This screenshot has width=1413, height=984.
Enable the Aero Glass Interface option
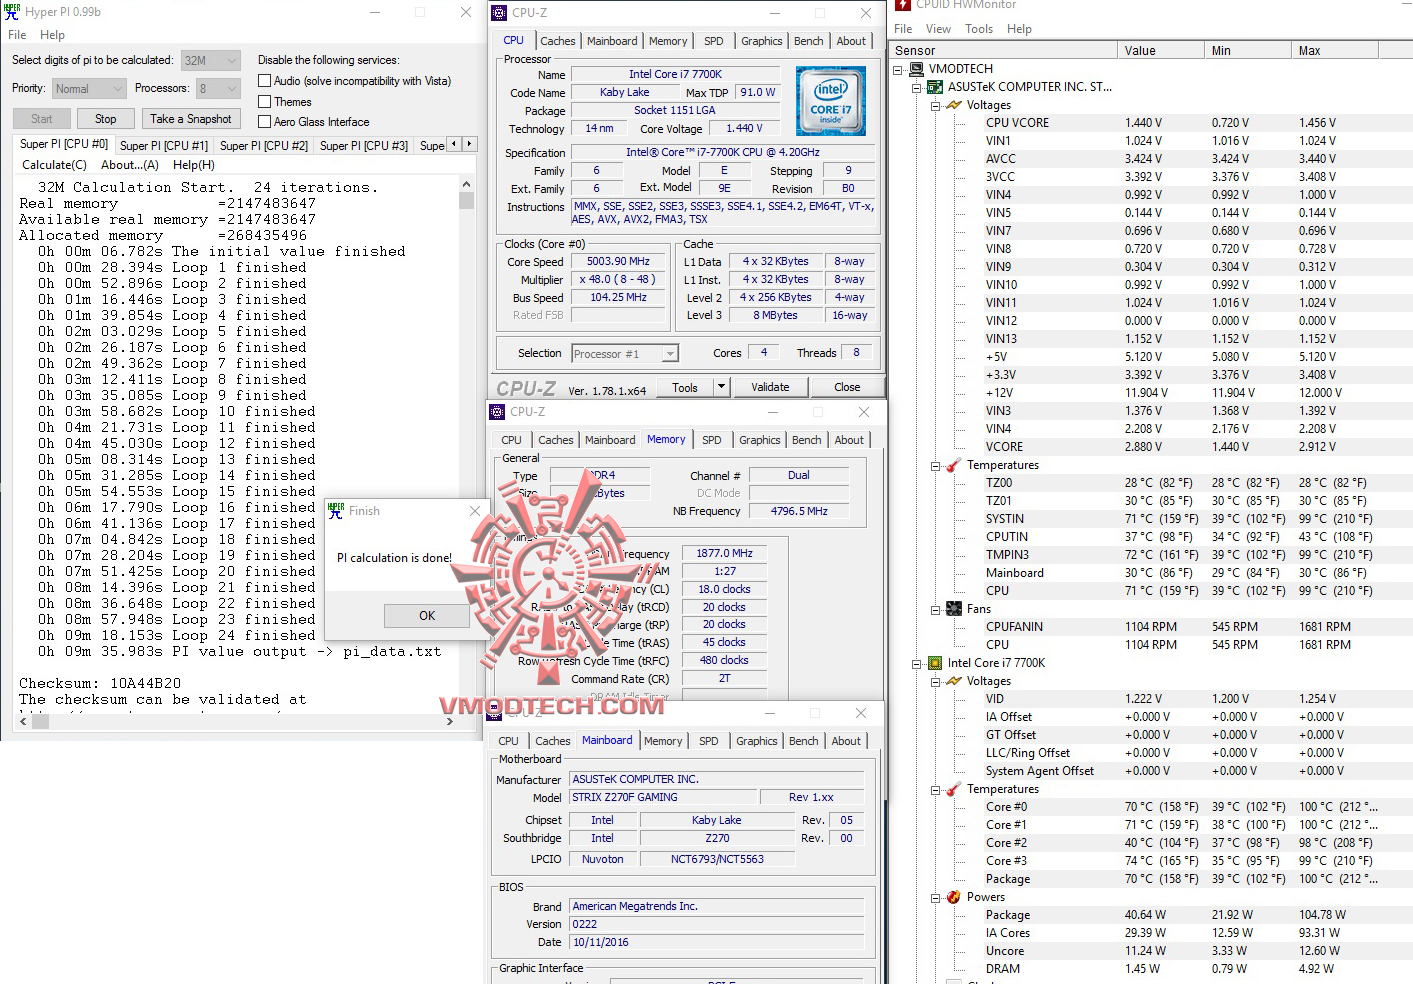tap(265, 121)
